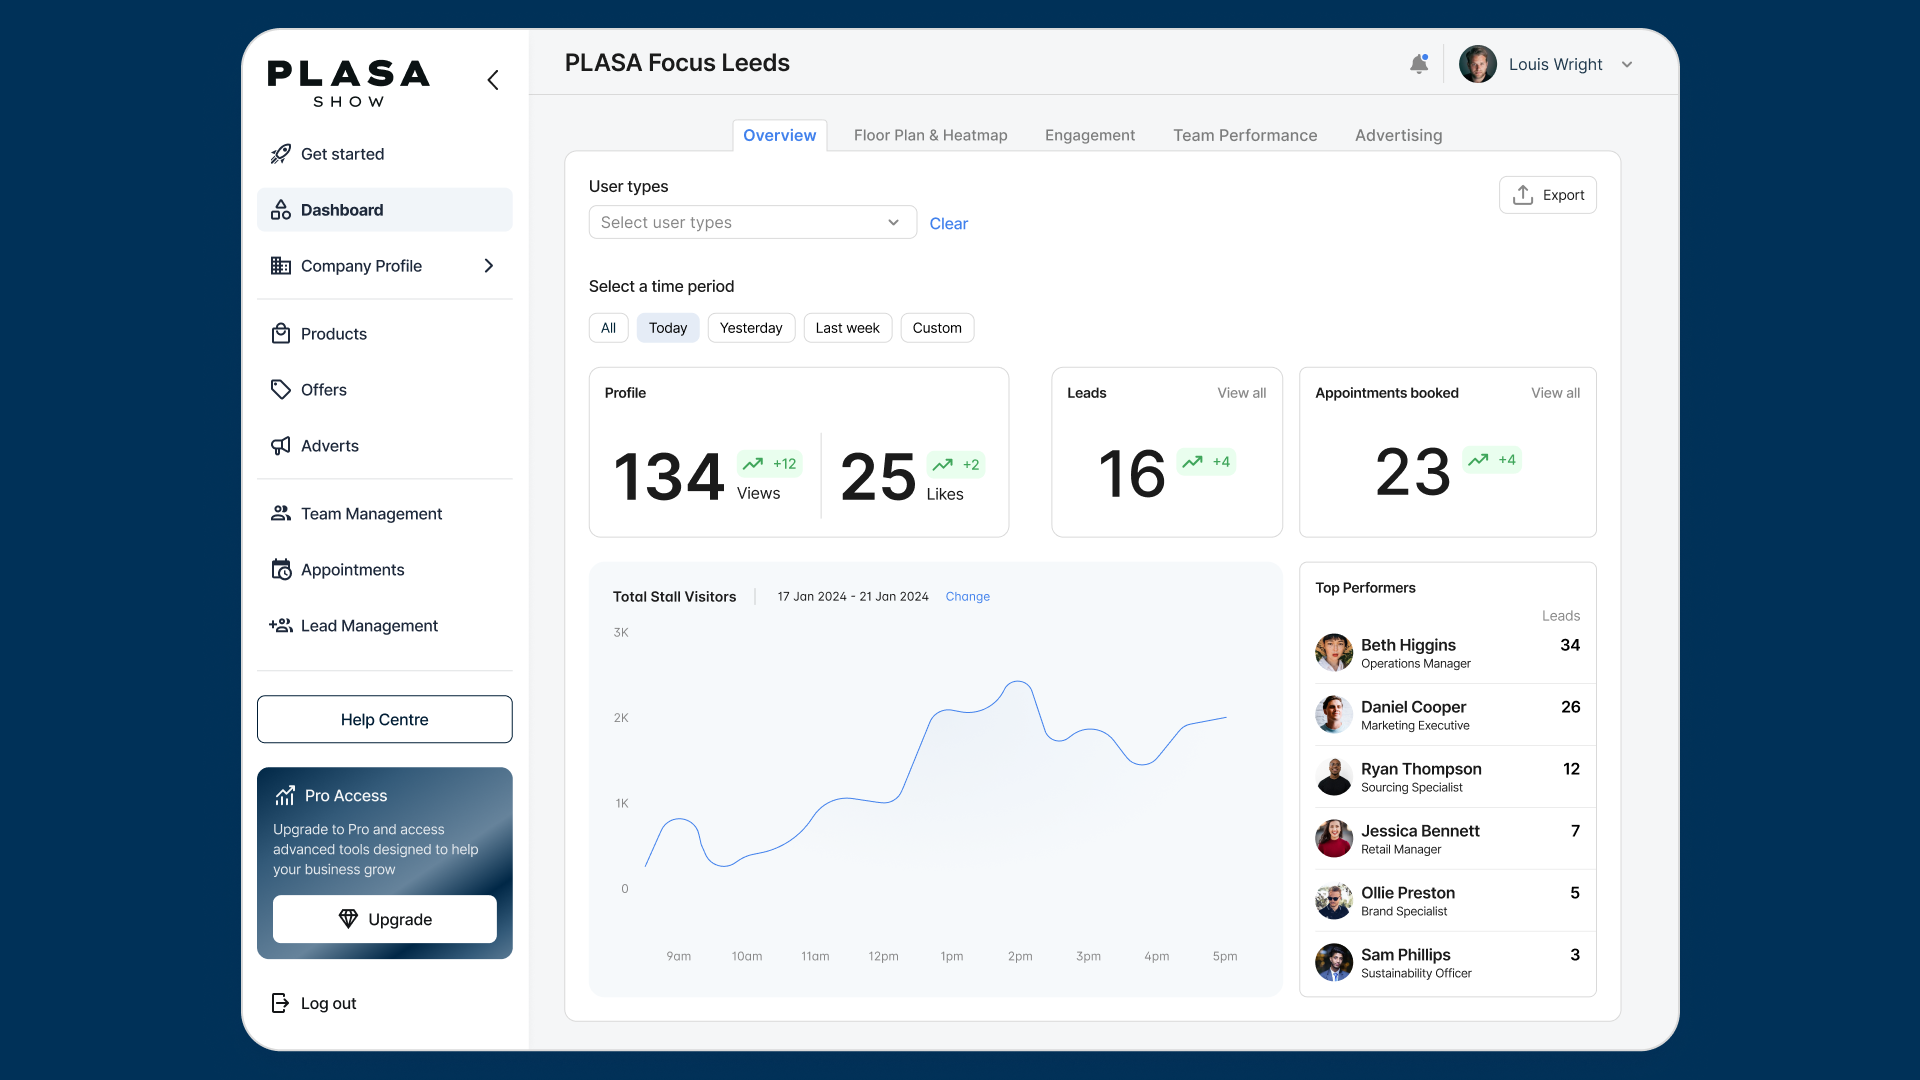Open Adverts megaphone icon

[x=281, y=446]
